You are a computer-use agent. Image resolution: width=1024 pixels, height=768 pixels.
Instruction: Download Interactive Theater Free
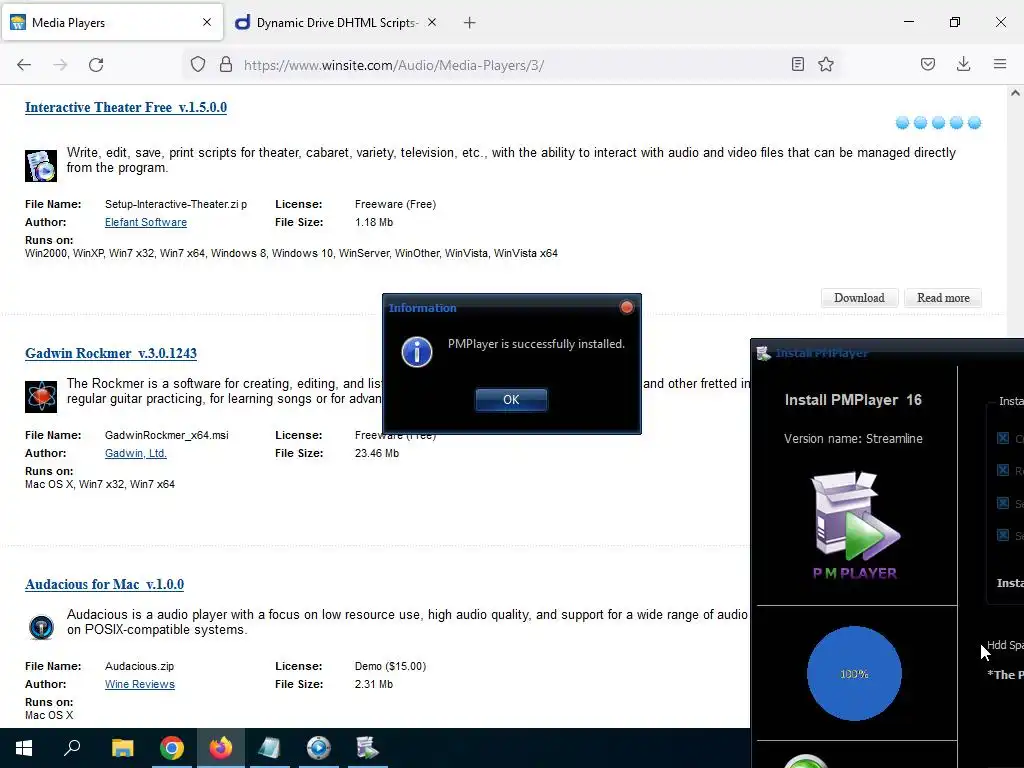[x=859, y=298]
